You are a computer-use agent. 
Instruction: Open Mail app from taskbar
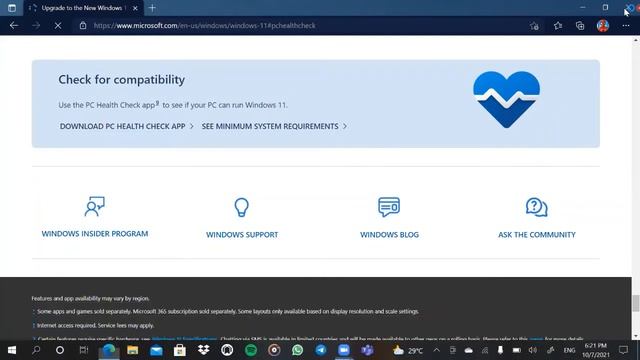pyautogui.click(x=156, y=350)
